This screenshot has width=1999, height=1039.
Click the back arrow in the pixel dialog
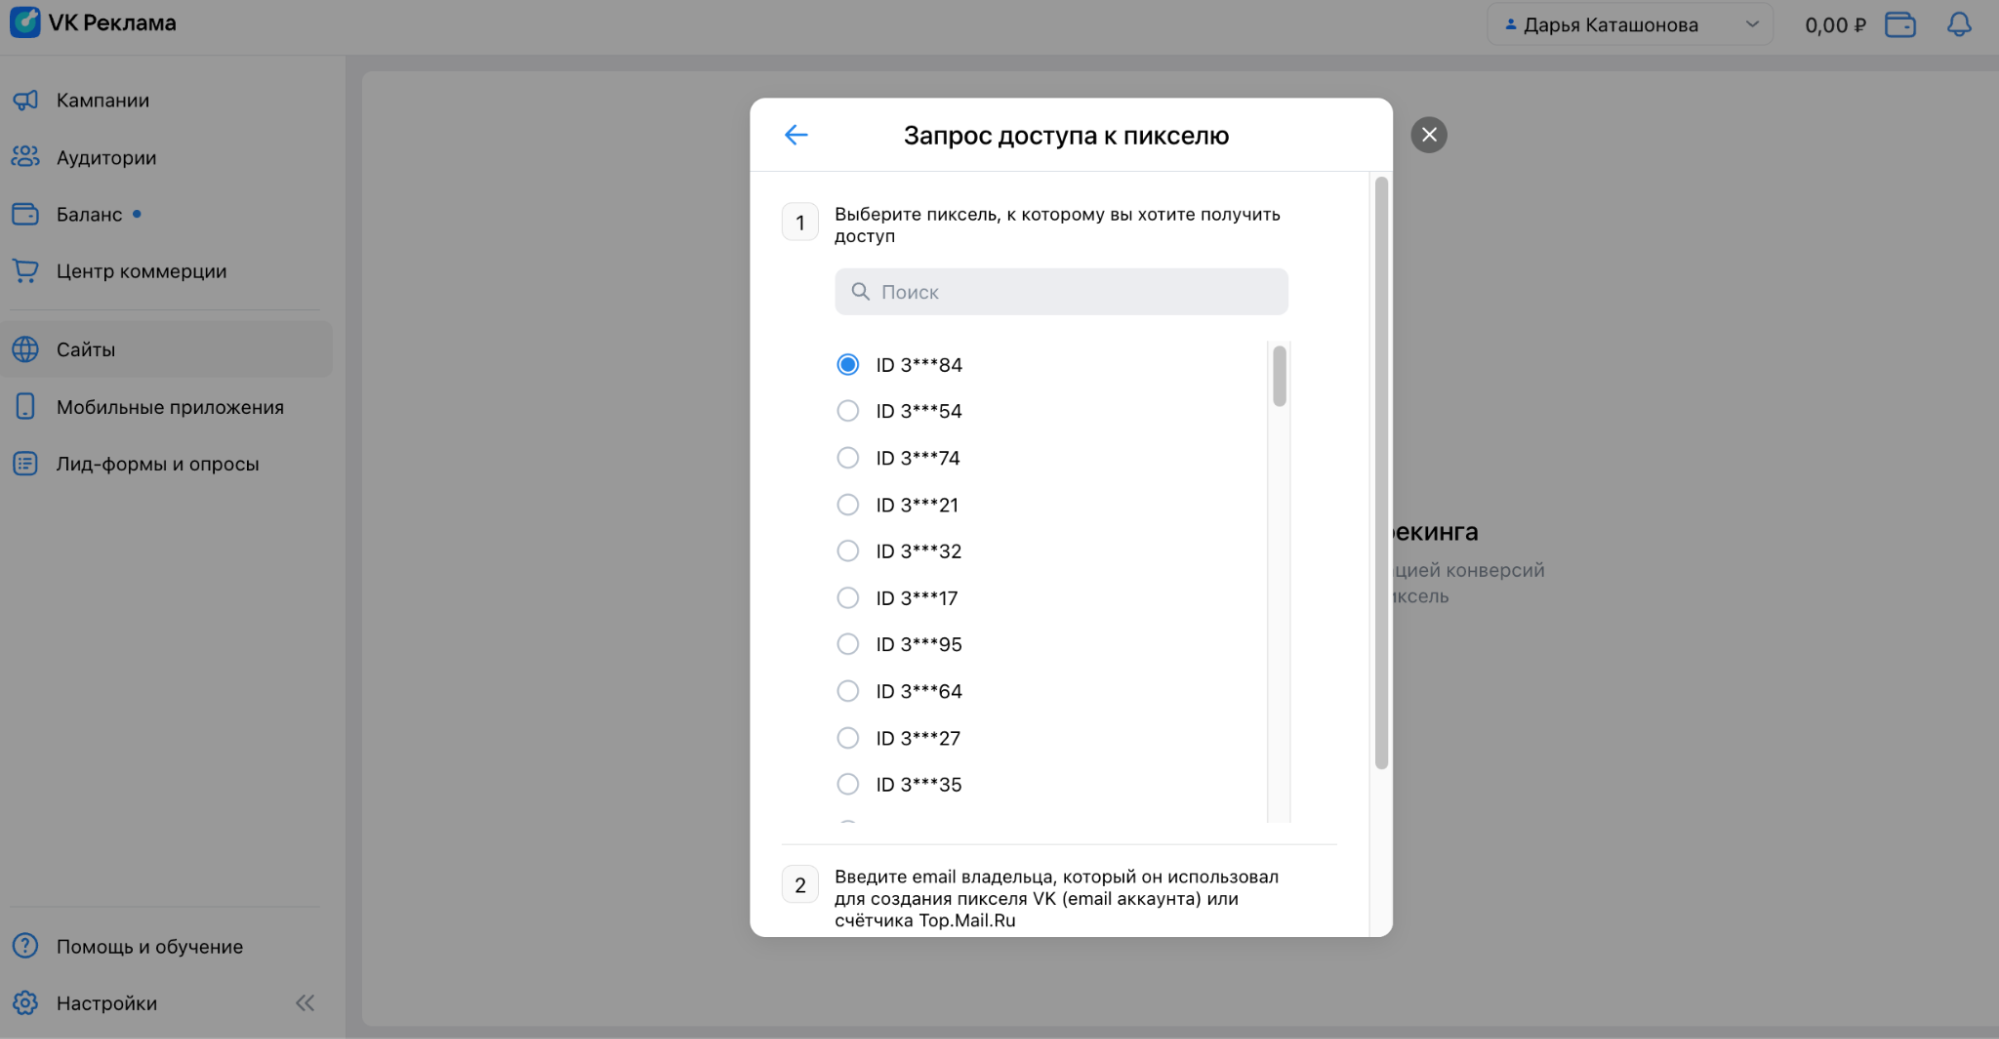796,135
